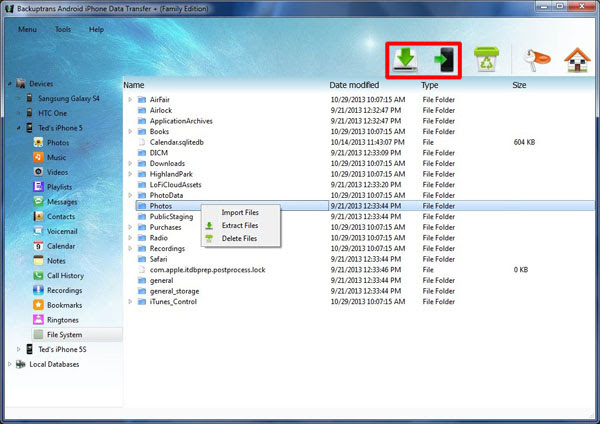Click the house home toolbar icon
Image resolution: width=600 pixels, height=424 pixels.
[577, 59]
